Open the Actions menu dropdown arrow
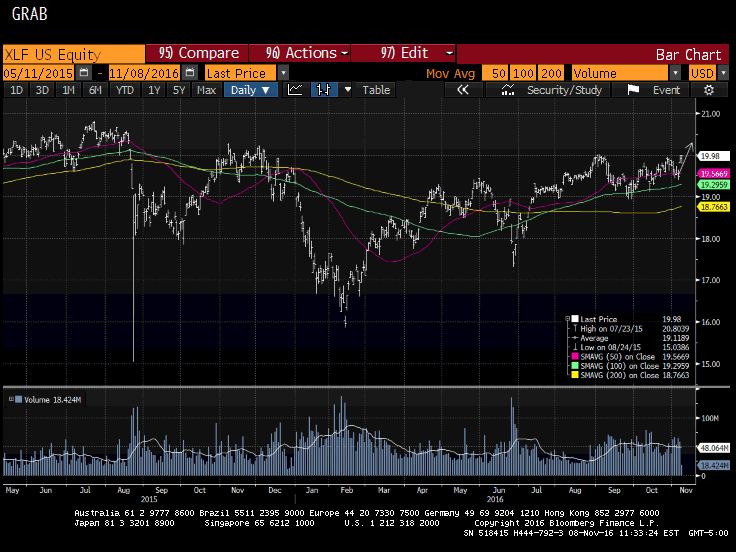The height and width of the screenshot is (552, 736). pos(345,53)
